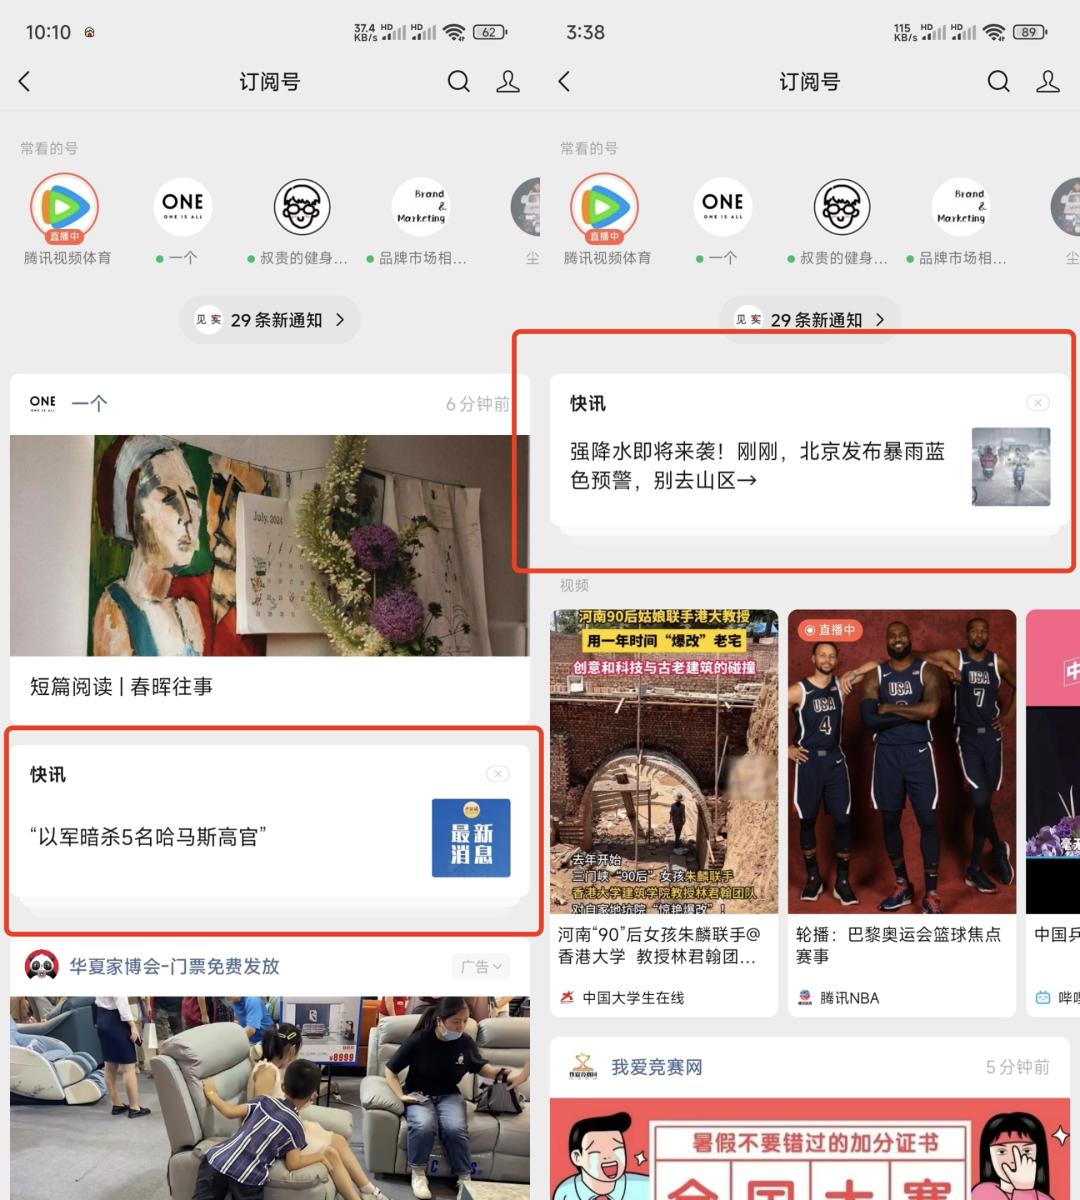Image resolution: width=1080 pixels, height=1200 pixels.
Task: Tap Brand & Marketing avatar on 10:10 screen
Action: tap(421, 207)
